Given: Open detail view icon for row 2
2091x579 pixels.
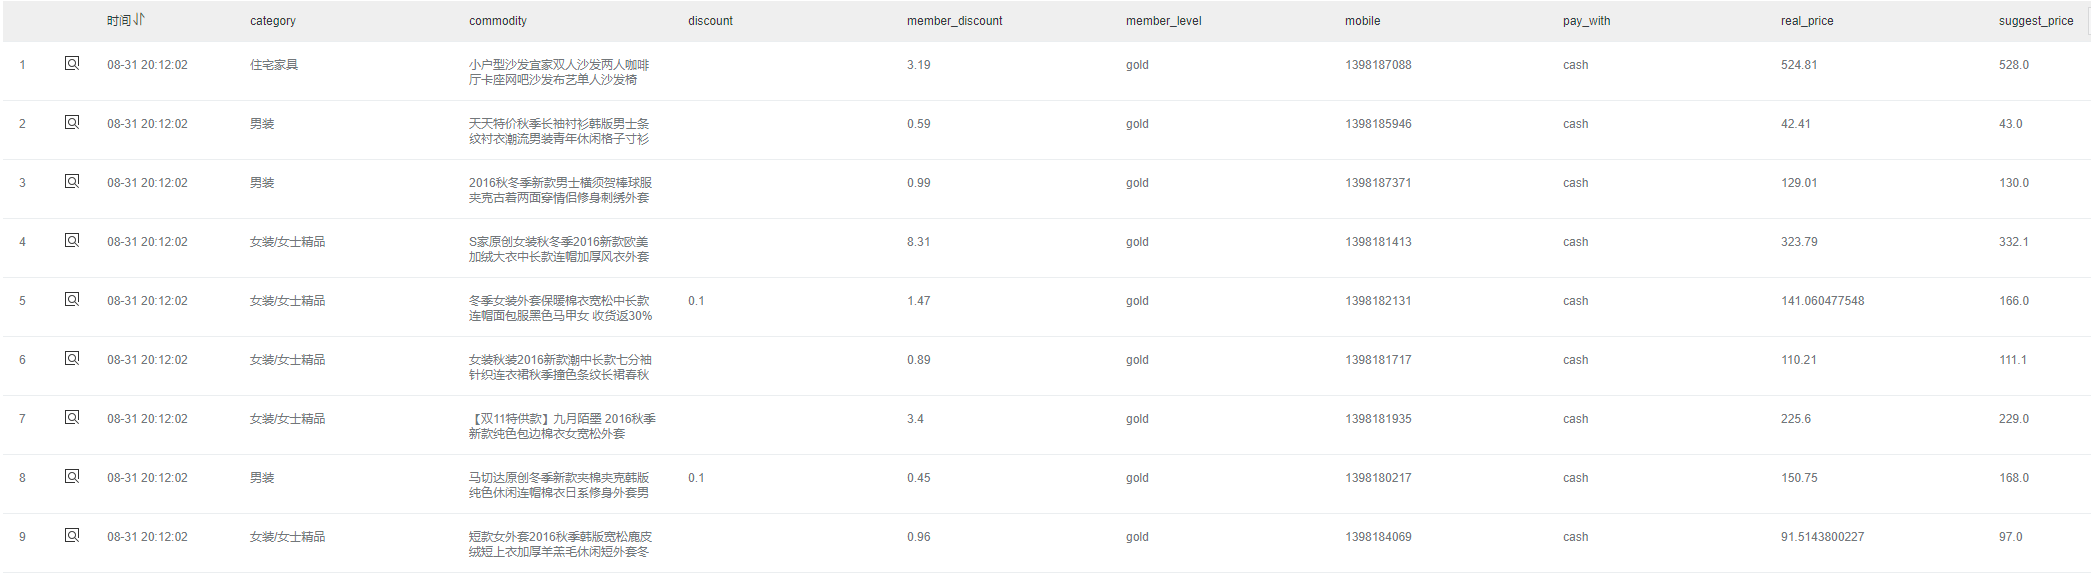Looking at the screenshot, I should (72, 123).
